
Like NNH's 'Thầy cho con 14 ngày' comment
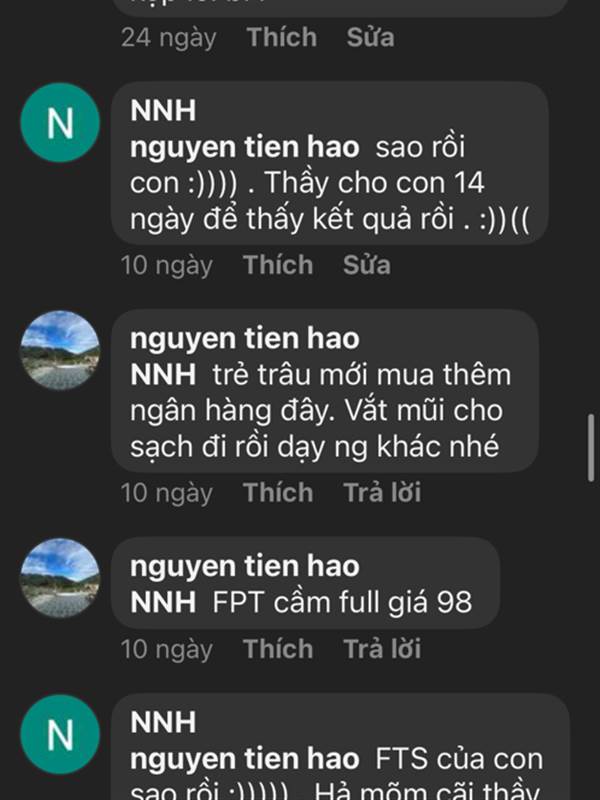(278, 265)
